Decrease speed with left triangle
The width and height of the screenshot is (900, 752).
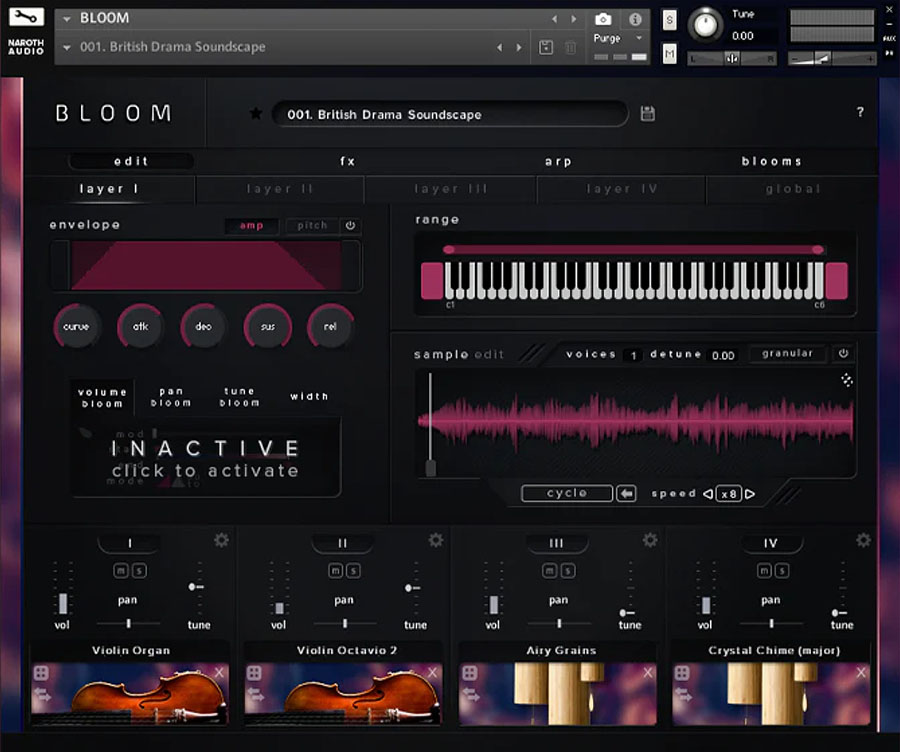708,494
